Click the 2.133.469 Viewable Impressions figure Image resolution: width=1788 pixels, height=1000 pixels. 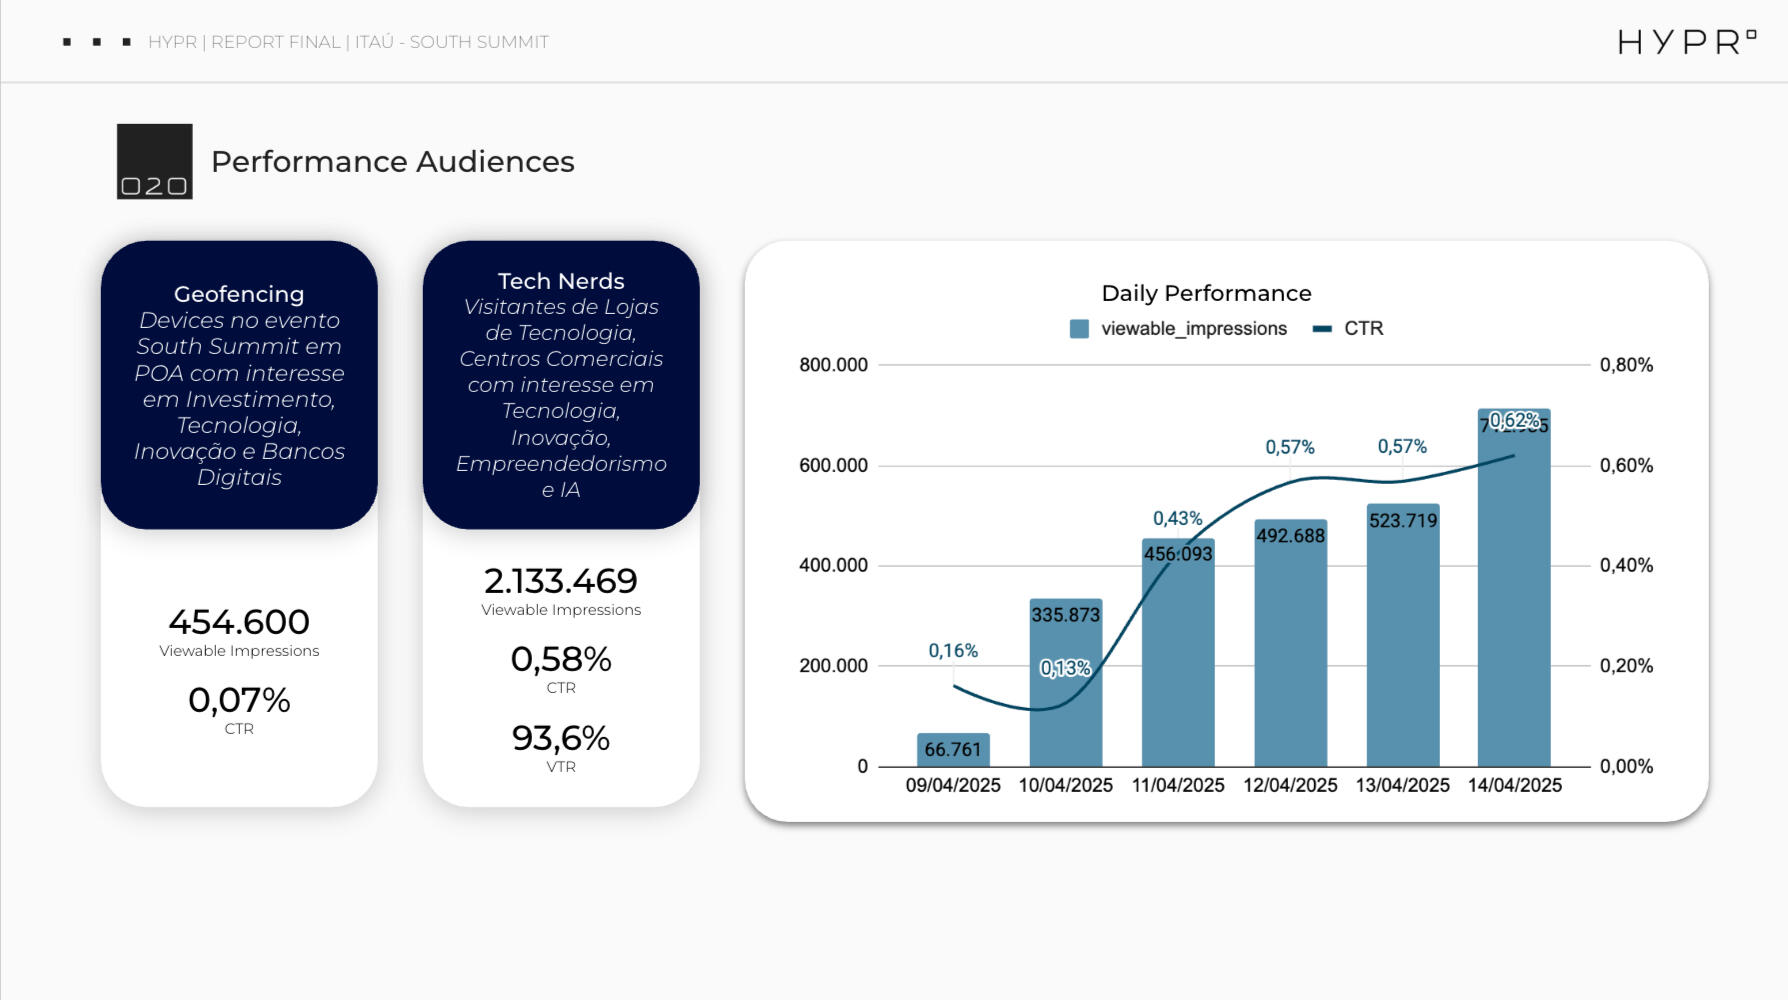[x=561, y=581]
